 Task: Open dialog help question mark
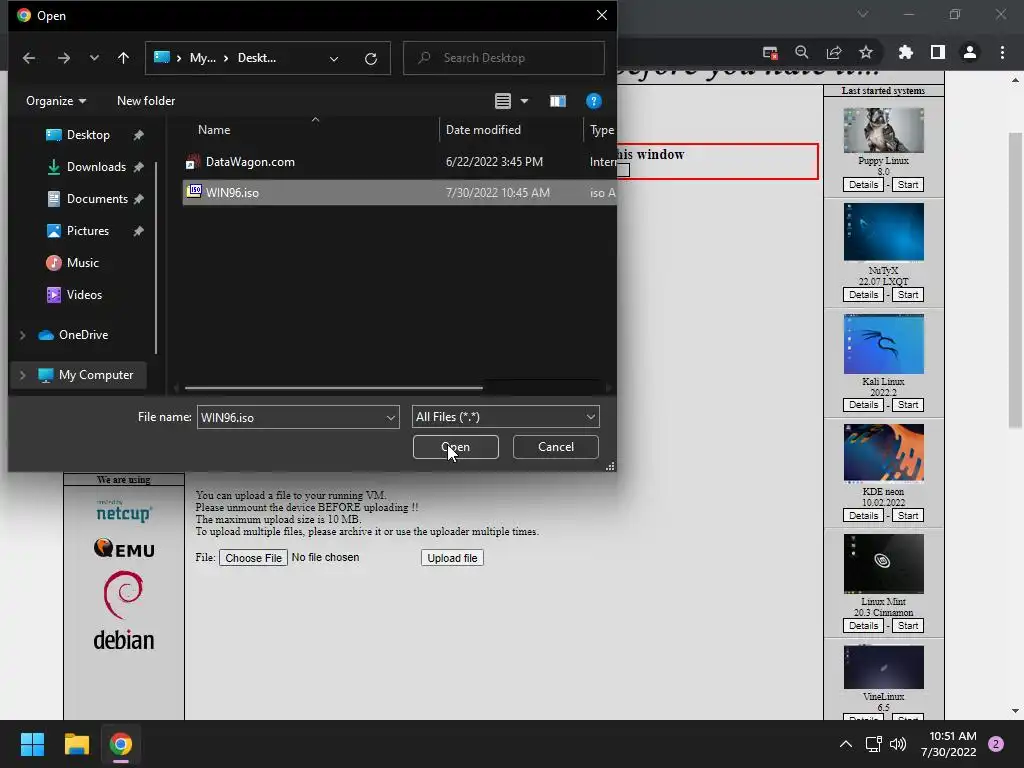(593, 101)
